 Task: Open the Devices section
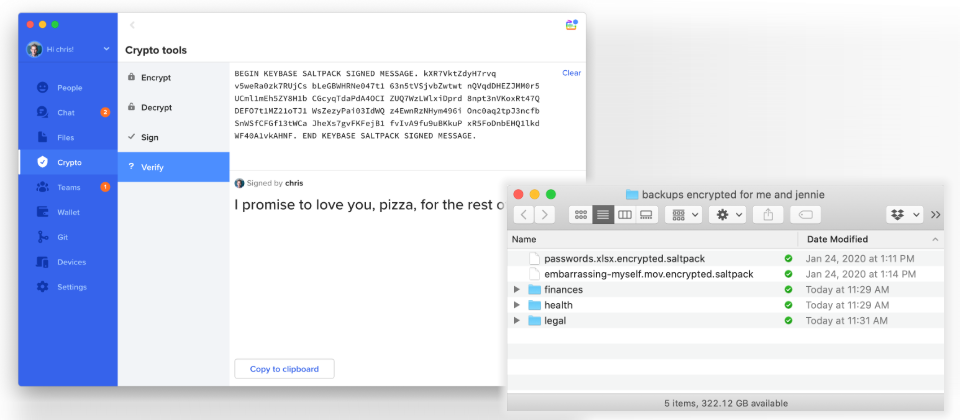tap(68, 262)
